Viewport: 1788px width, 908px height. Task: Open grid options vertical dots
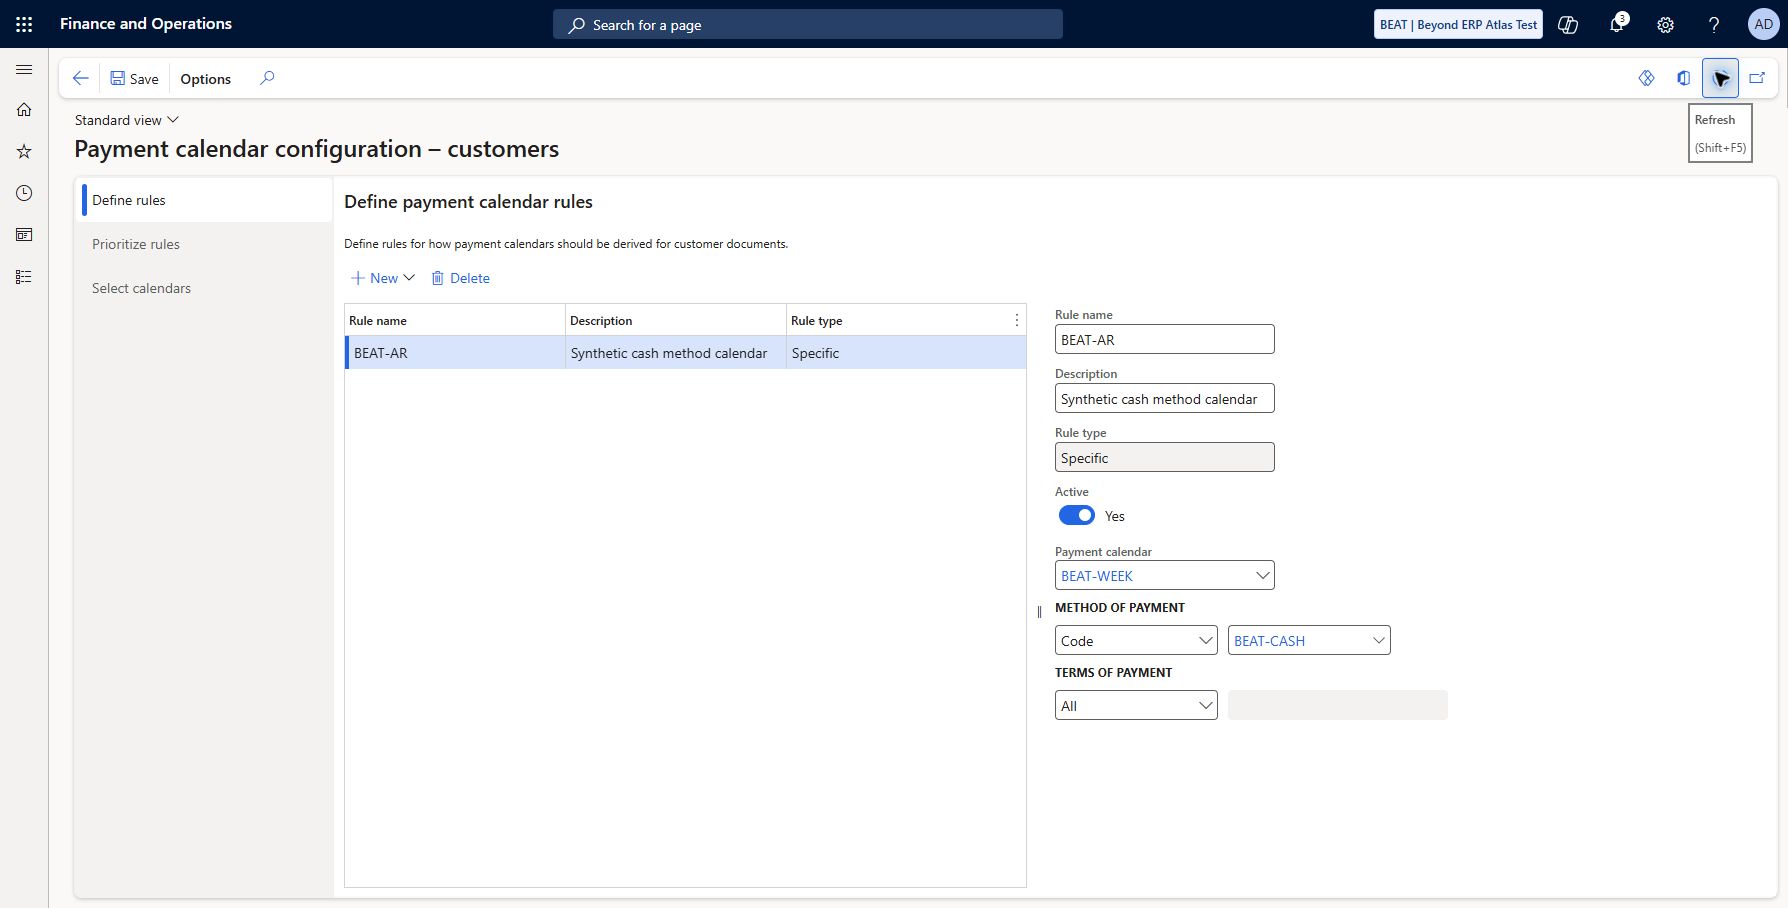coord(1017,321)
